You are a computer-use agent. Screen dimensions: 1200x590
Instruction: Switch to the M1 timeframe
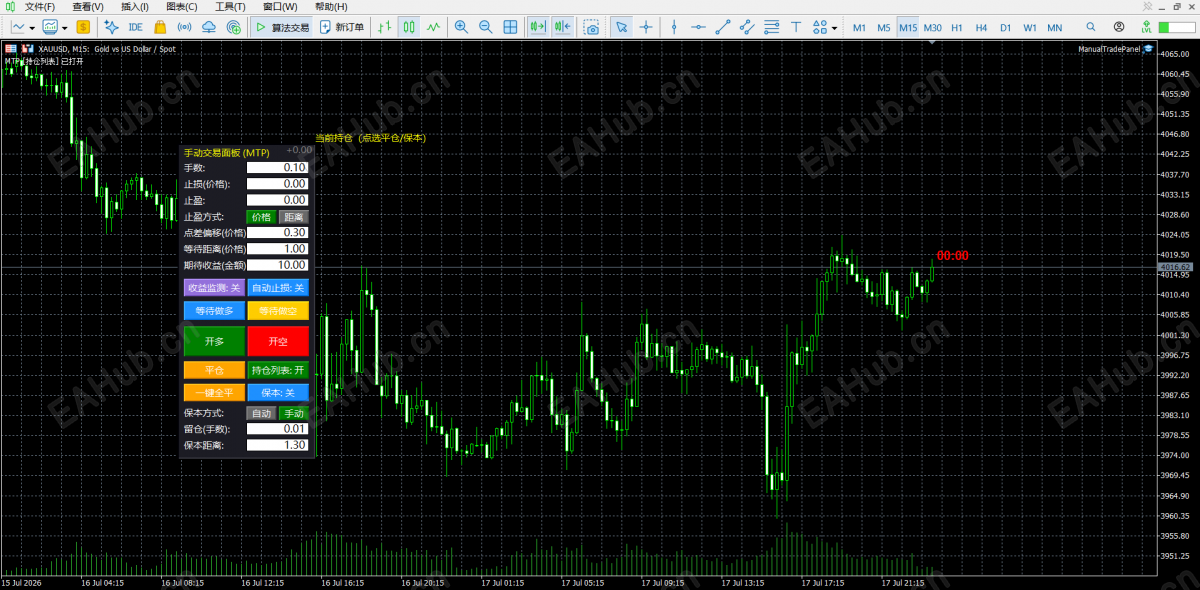click(x=859, y=28)
